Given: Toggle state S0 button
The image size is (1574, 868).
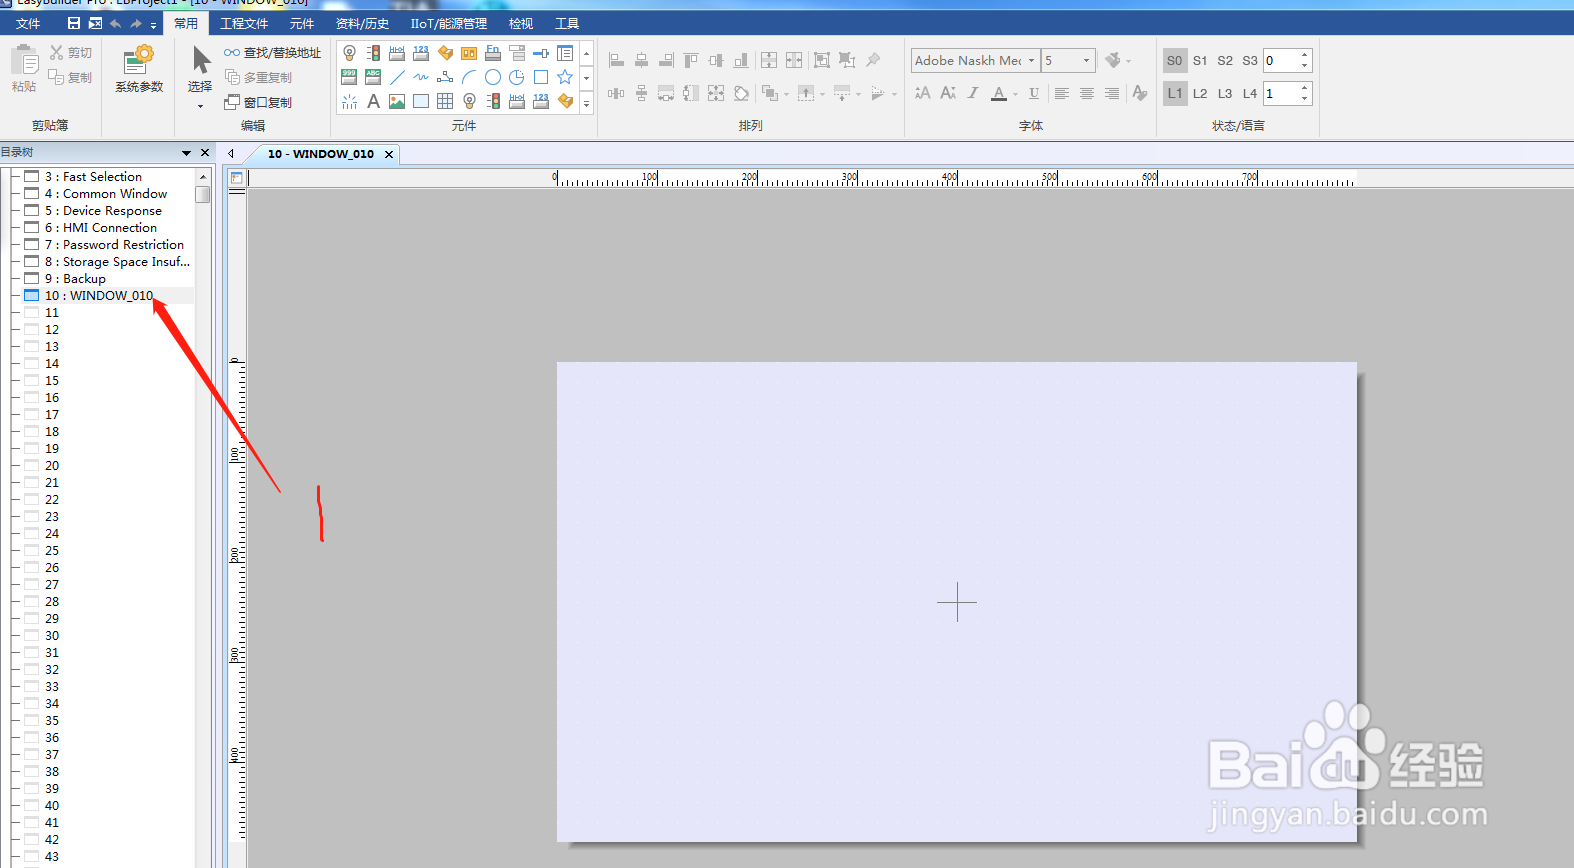Looking at the screenshot, I should tap(1175, 60).
